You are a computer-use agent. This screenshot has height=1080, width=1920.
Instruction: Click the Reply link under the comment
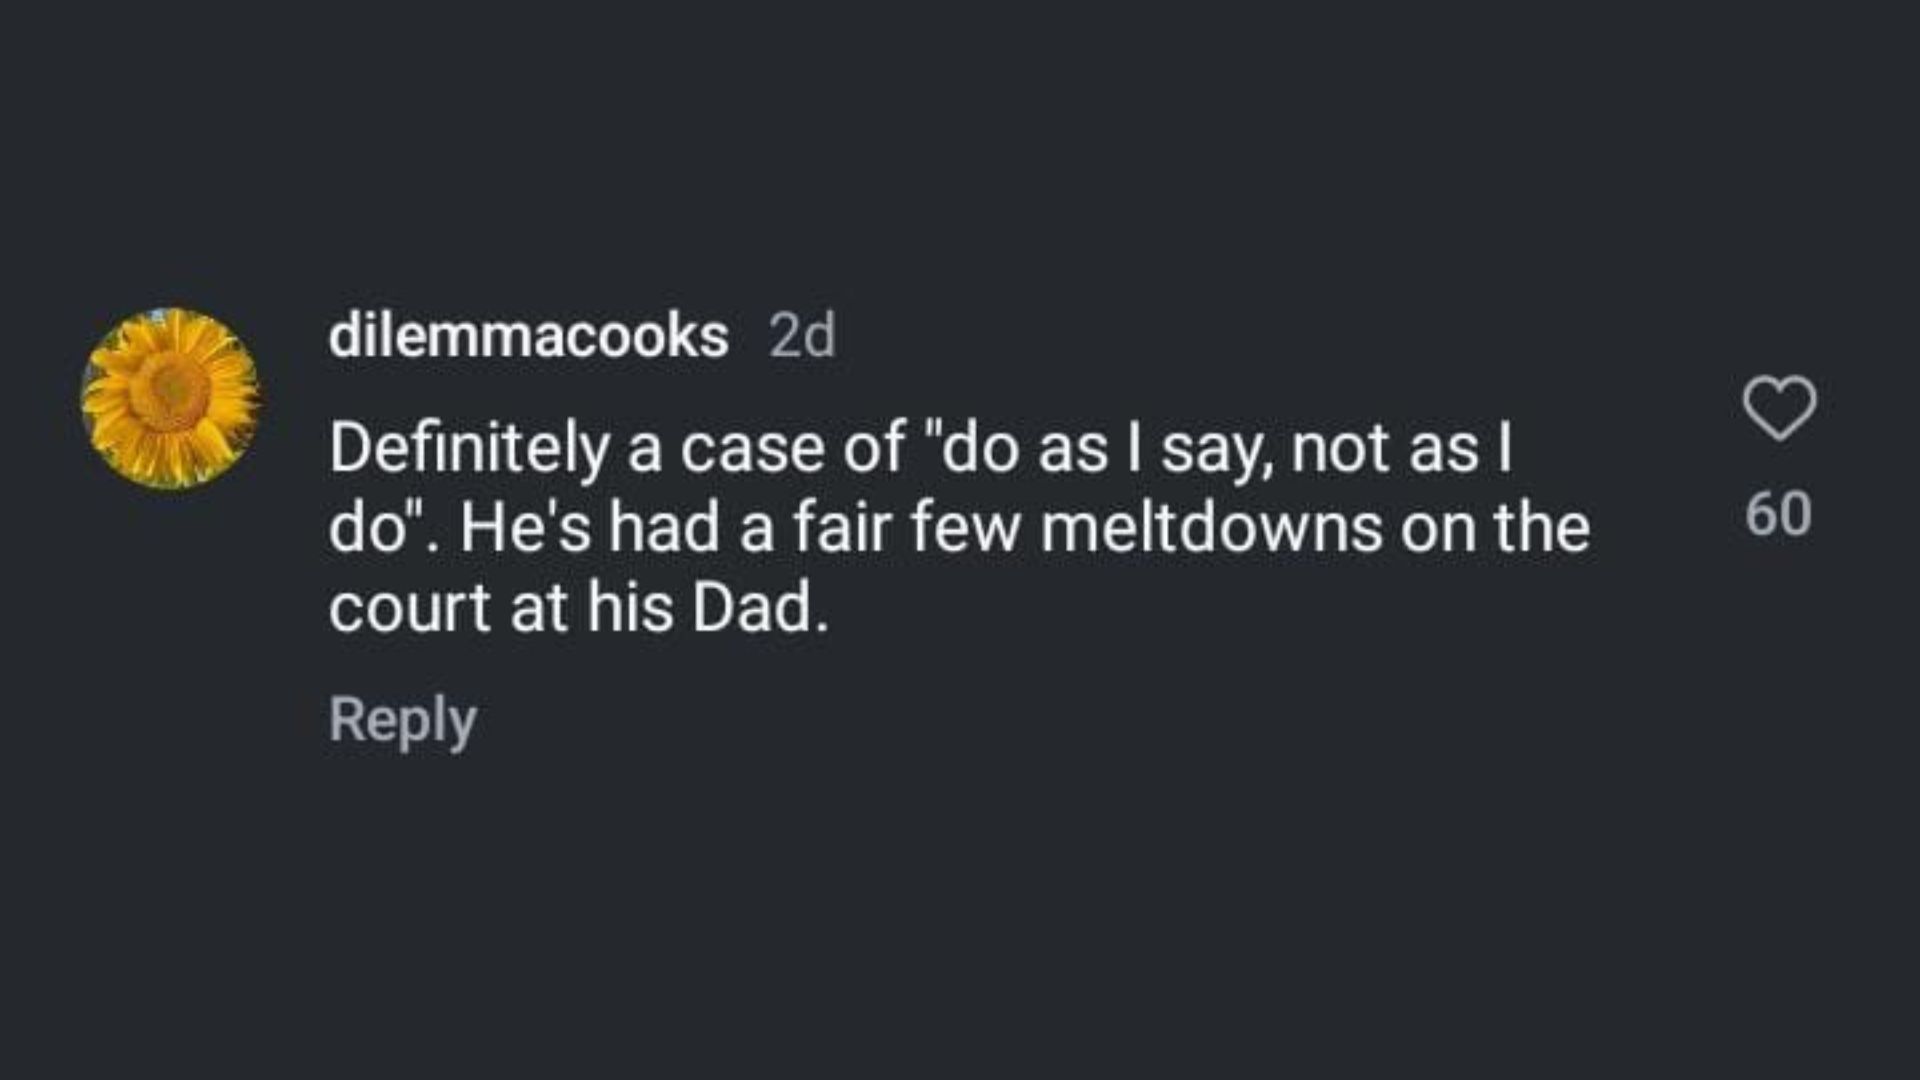[x=402, y=719]
